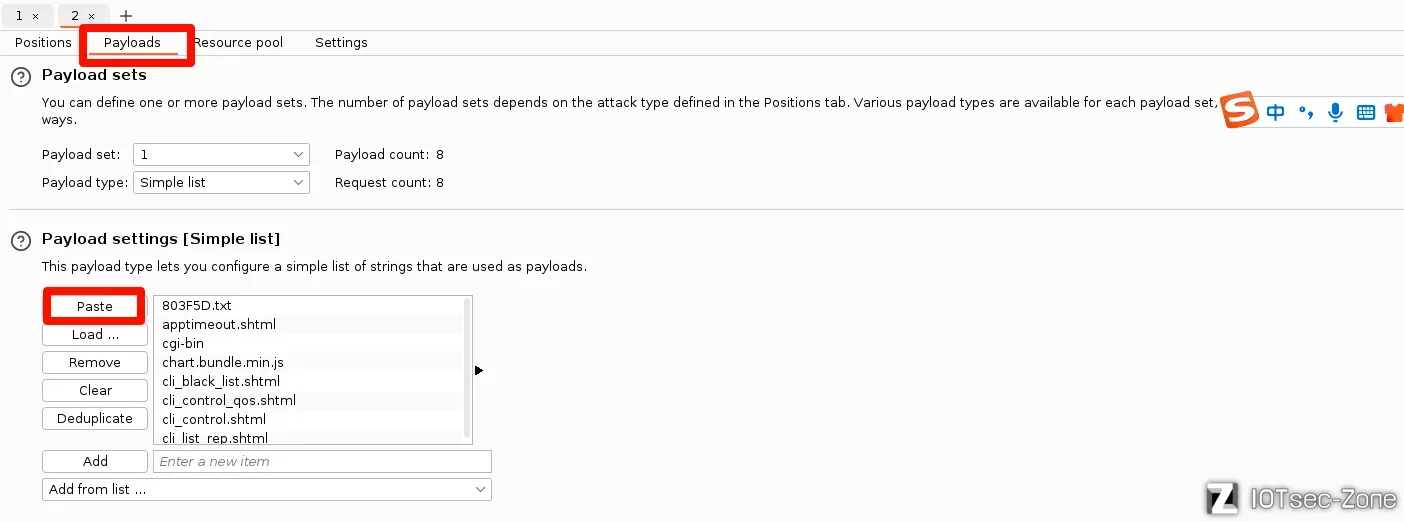Viewport: 1404px width, 522px height.
Task: Open help for Payload settings section
Action: (20, 241)
